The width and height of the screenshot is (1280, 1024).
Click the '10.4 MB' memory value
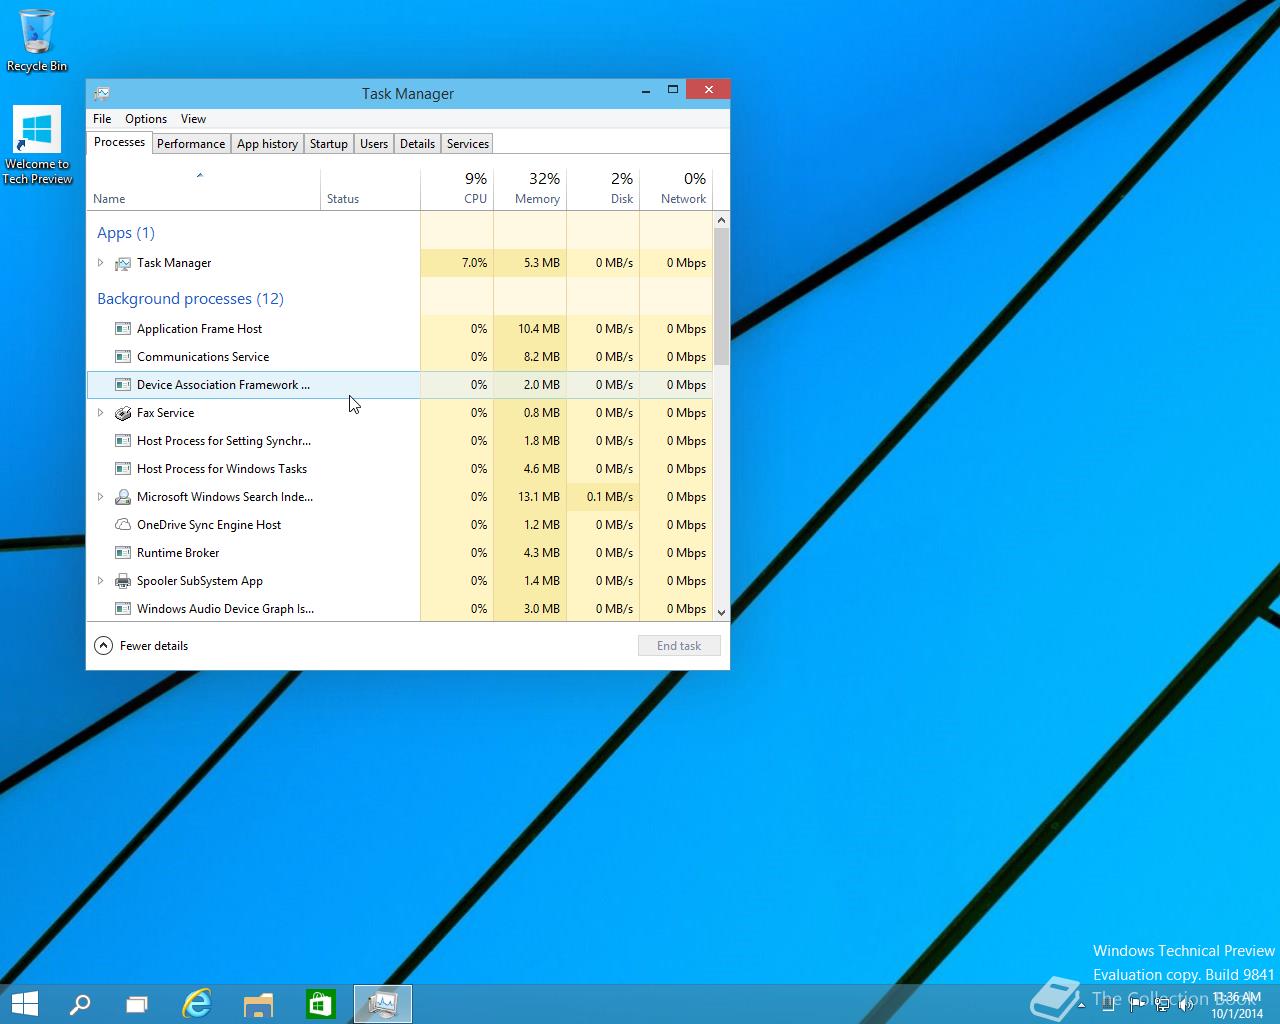pos(539,329)
